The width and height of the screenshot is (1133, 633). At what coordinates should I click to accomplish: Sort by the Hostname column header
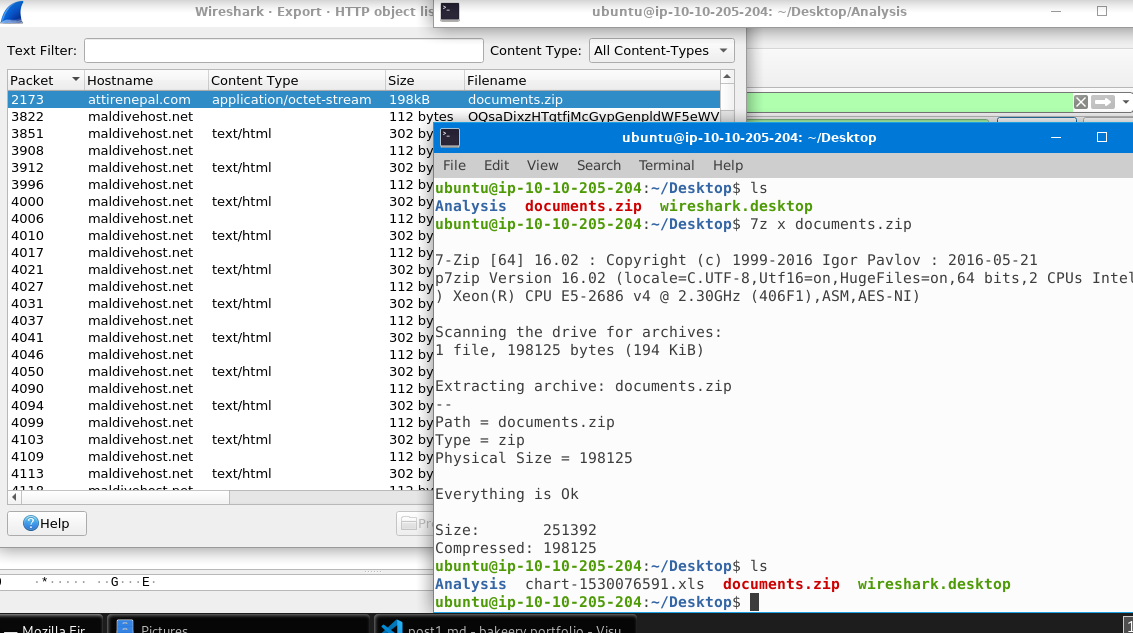pos(146,80)
